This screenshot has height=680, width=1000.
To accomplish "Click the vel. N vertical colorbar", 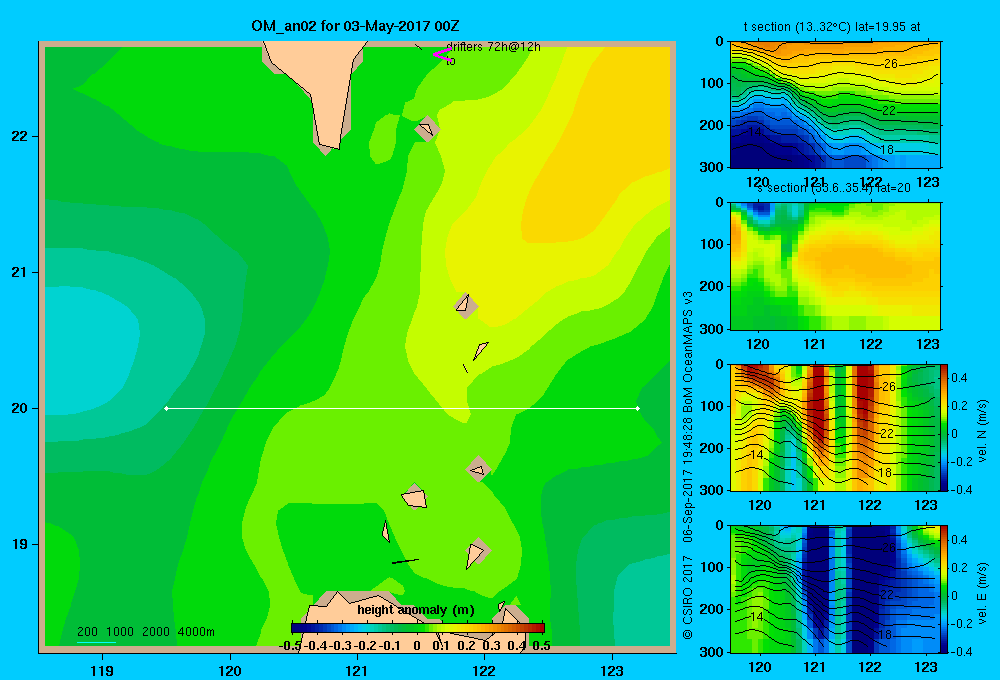I will [x=945, y=427].
